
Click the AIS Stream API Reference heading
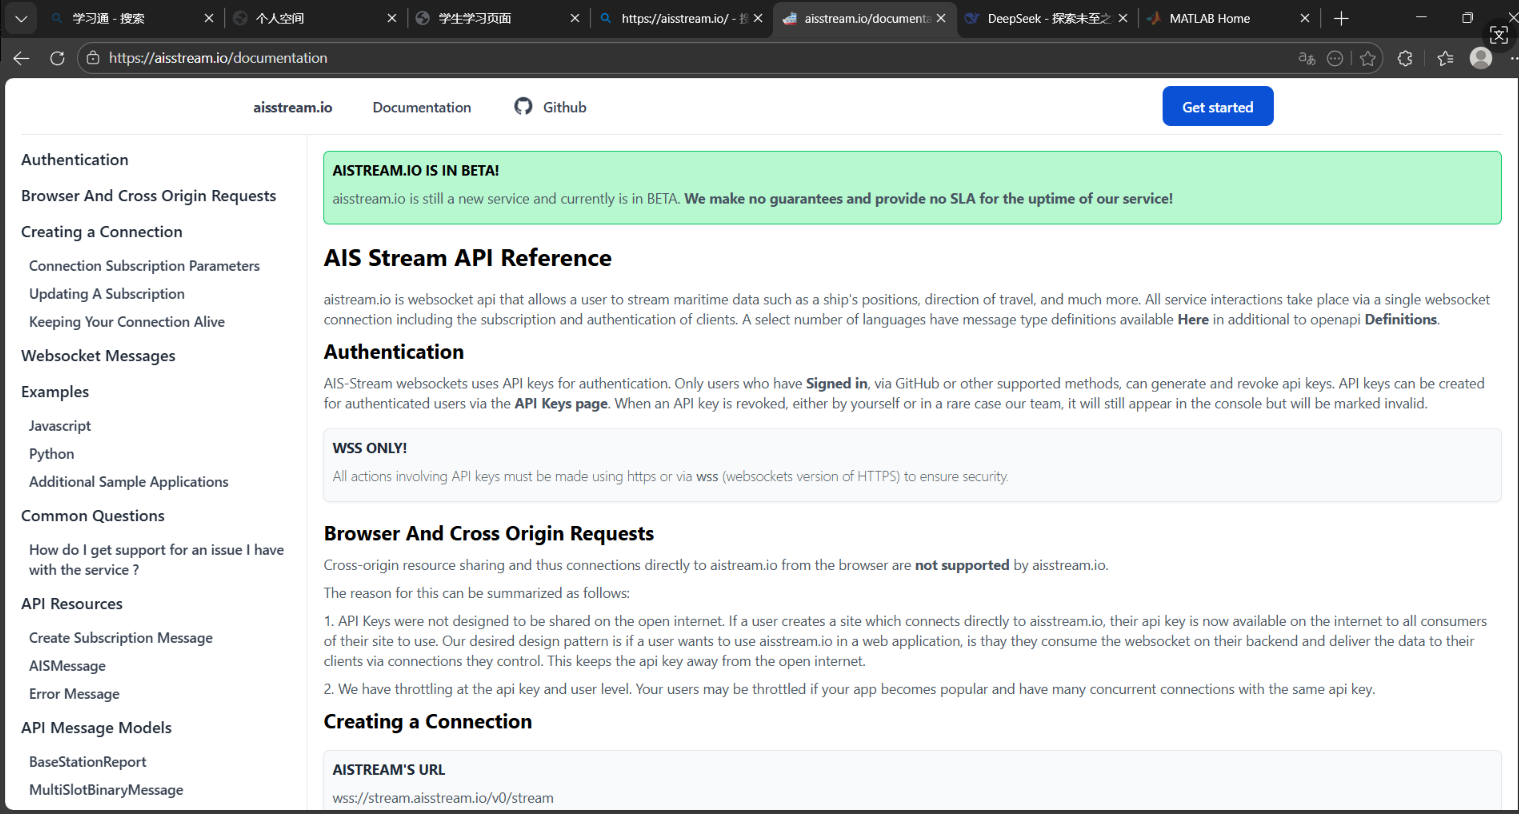point(467,258)
